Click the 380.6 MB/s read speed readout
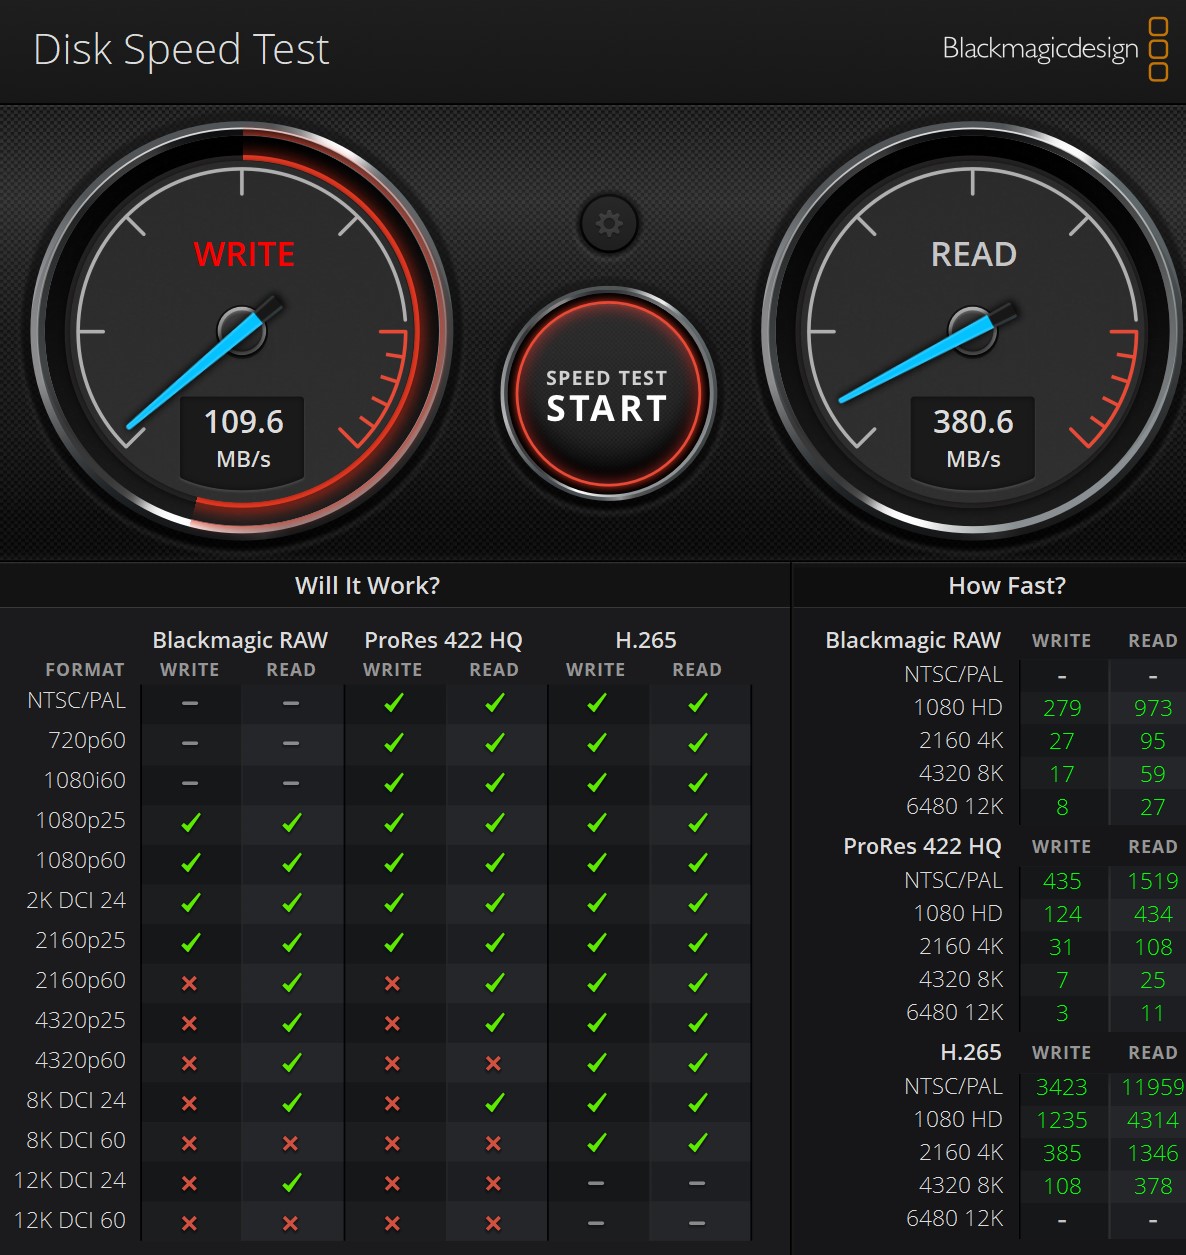Screen dimensions: 1186x1255 point(973,438)
